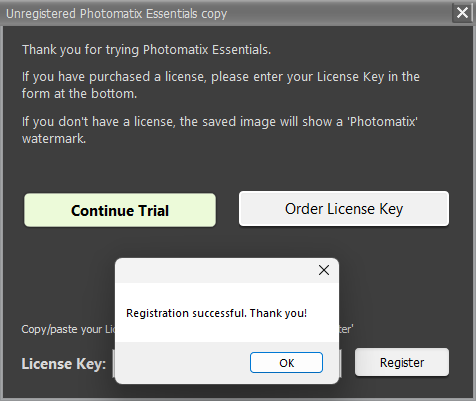Click the 'Registration successful. Thank you!' message
Image resolution: width=476 pixels, height=401 pixels.
[x=216, y=313]
